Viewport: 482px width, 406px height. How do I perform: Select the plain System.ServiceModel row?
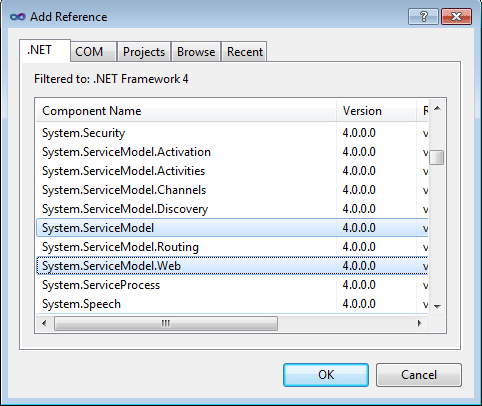232,228
